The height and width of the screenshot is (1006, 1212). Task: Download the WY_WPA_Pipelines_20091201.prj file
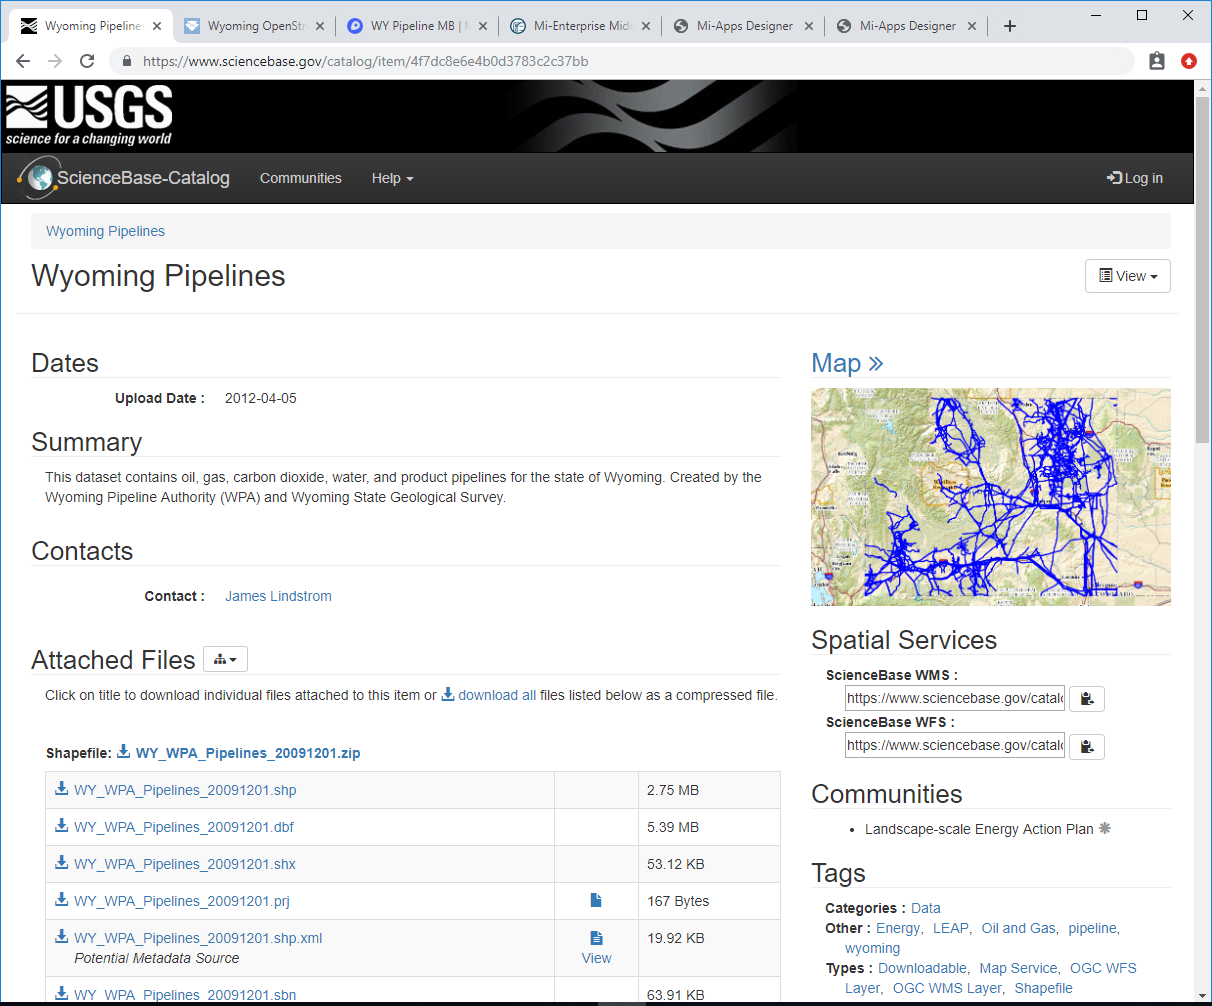(x=182, y=901)
